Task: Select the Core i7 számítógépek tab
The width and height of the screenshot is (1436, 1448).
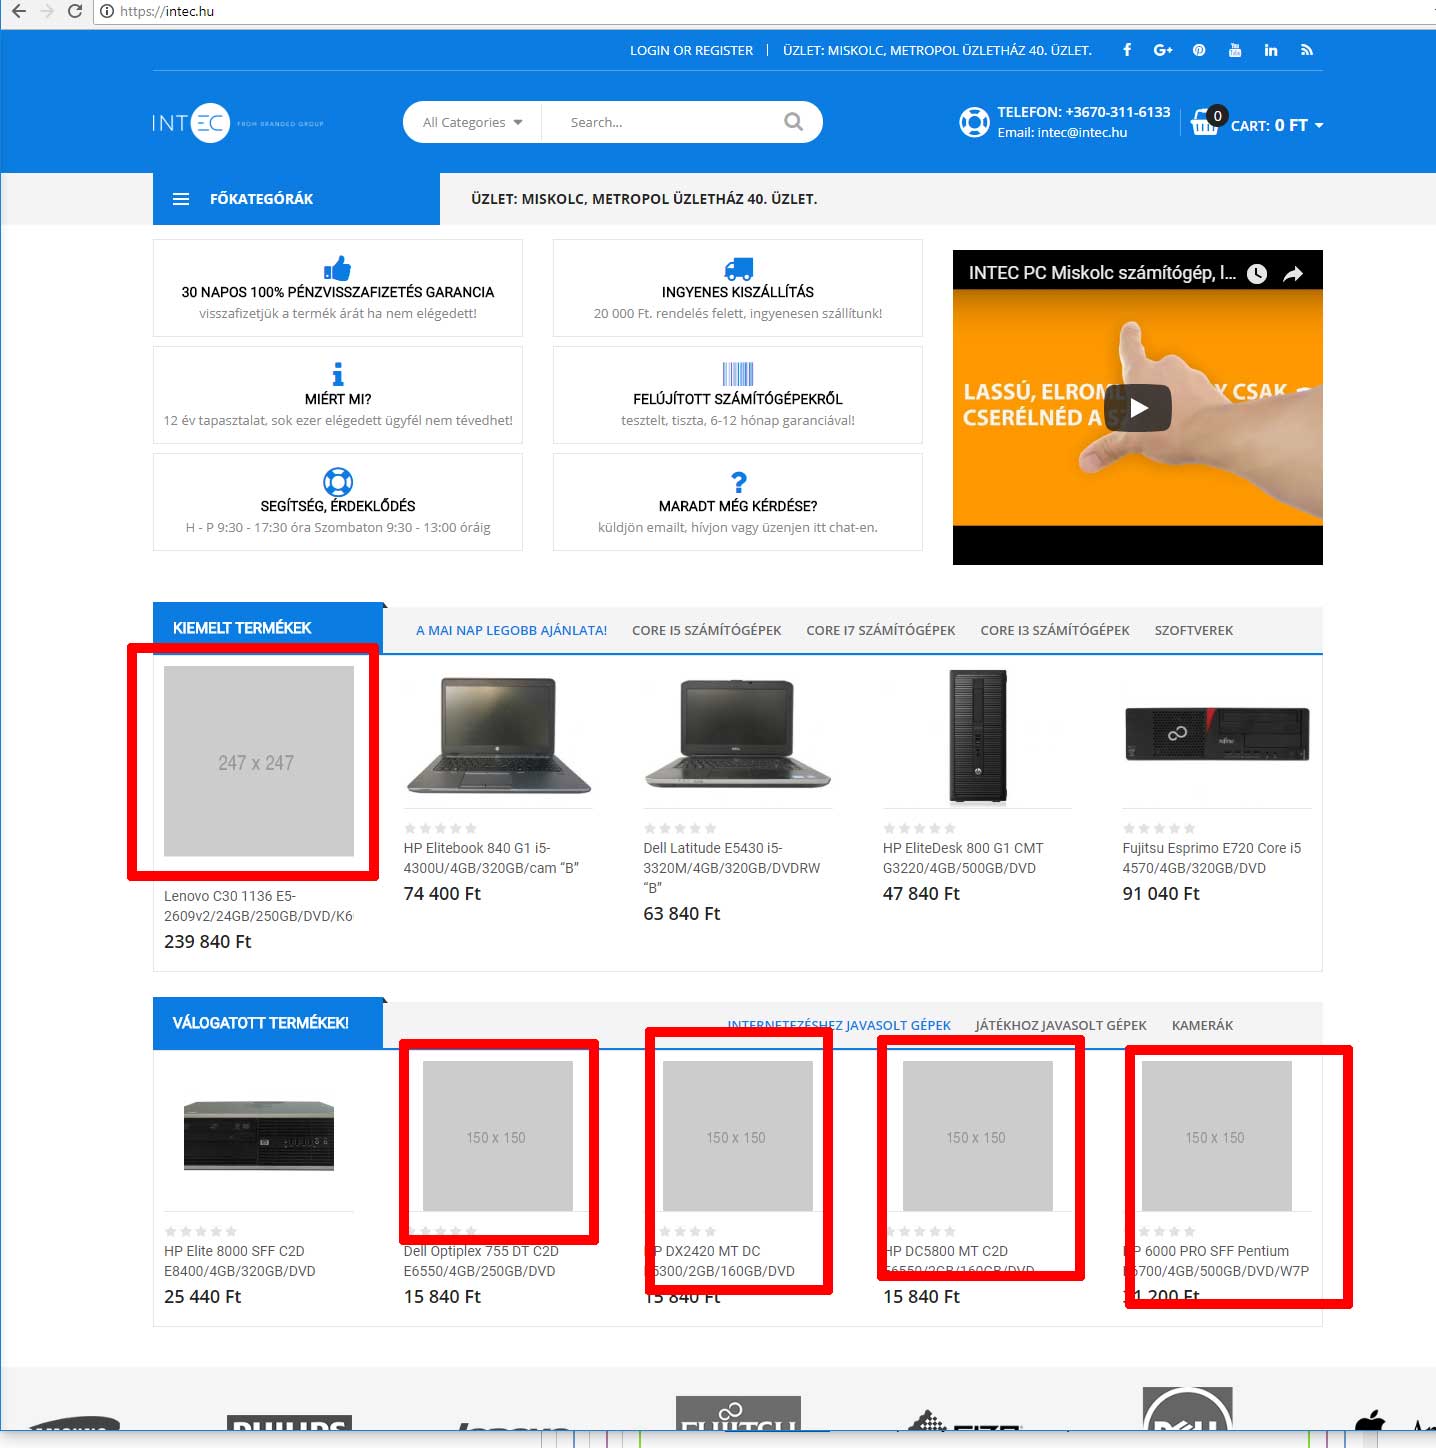Action: coord(880,630)
